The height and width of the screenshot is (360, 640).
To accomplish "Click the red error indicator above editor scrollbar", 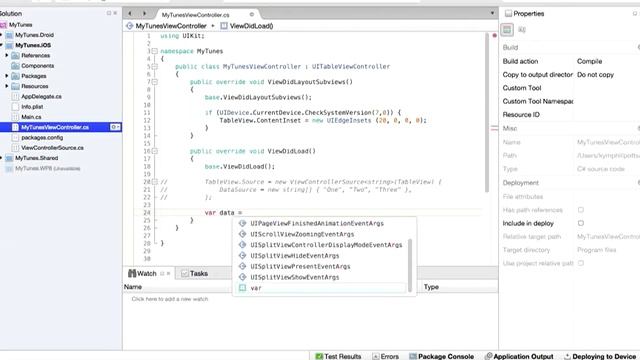I will [494, 36].
